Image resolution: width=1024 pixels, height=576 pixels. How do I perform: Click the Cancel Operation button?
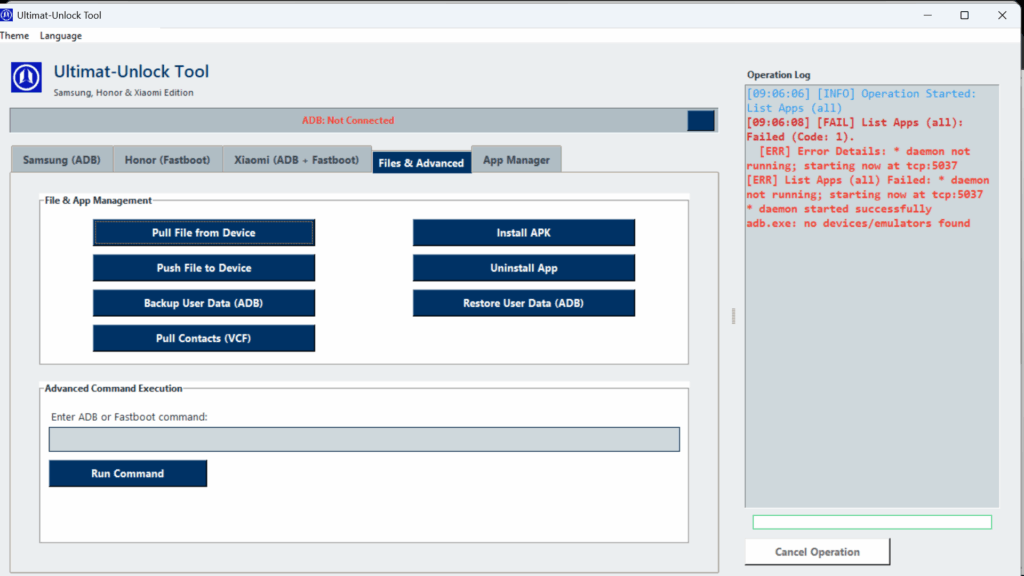[x=817, y=552]
